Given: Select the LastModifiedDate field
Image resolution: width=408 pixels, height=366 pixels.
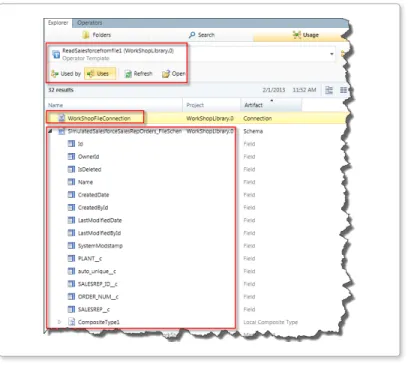Looking at the screenshot, I should pyautogui.click(x=100, y=220).
